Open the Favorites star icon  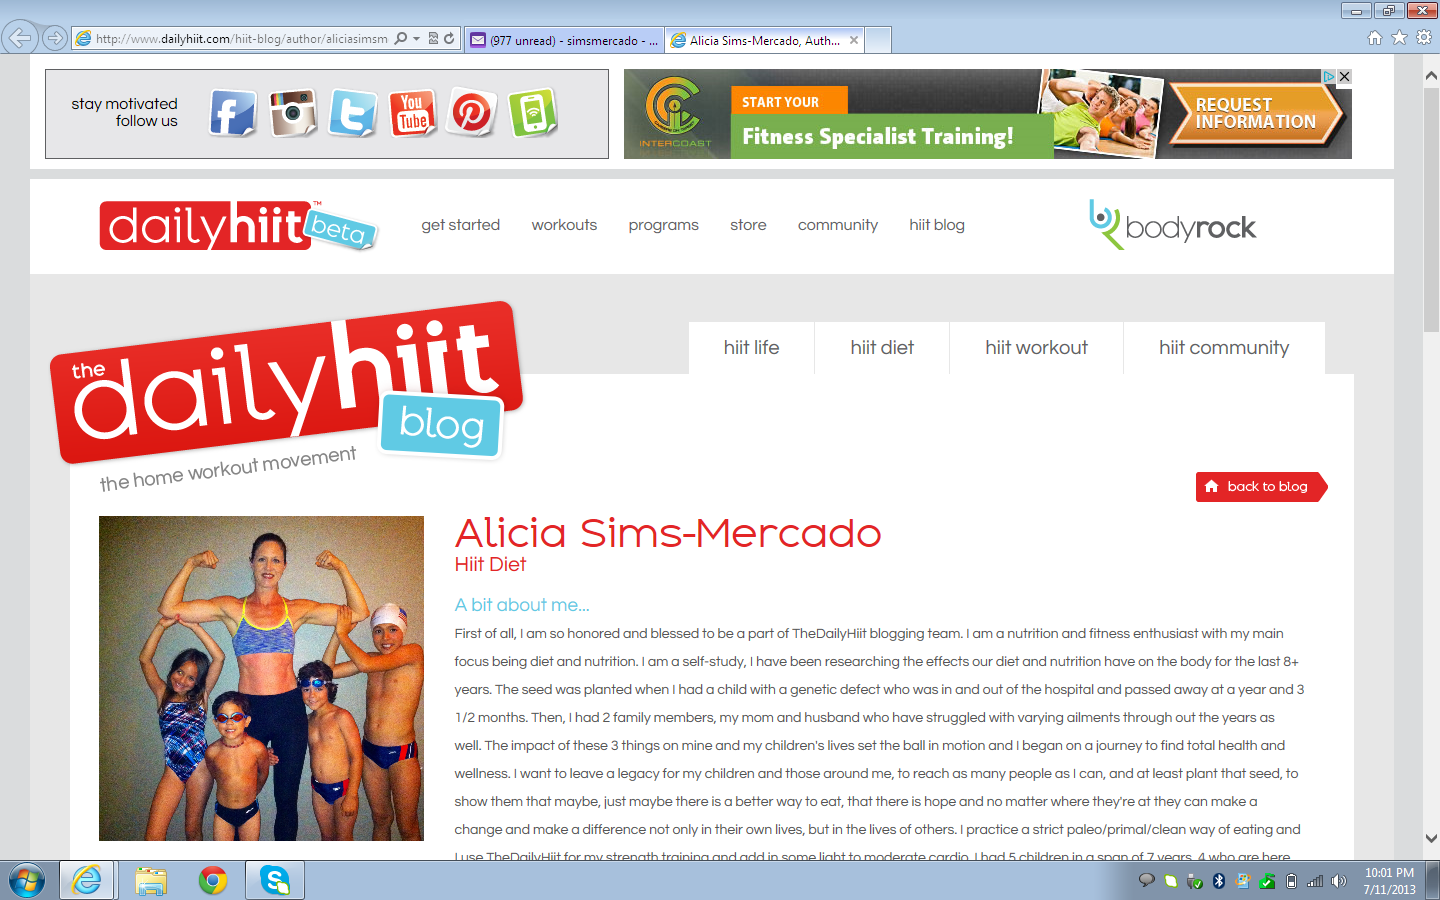point(1399,38)
